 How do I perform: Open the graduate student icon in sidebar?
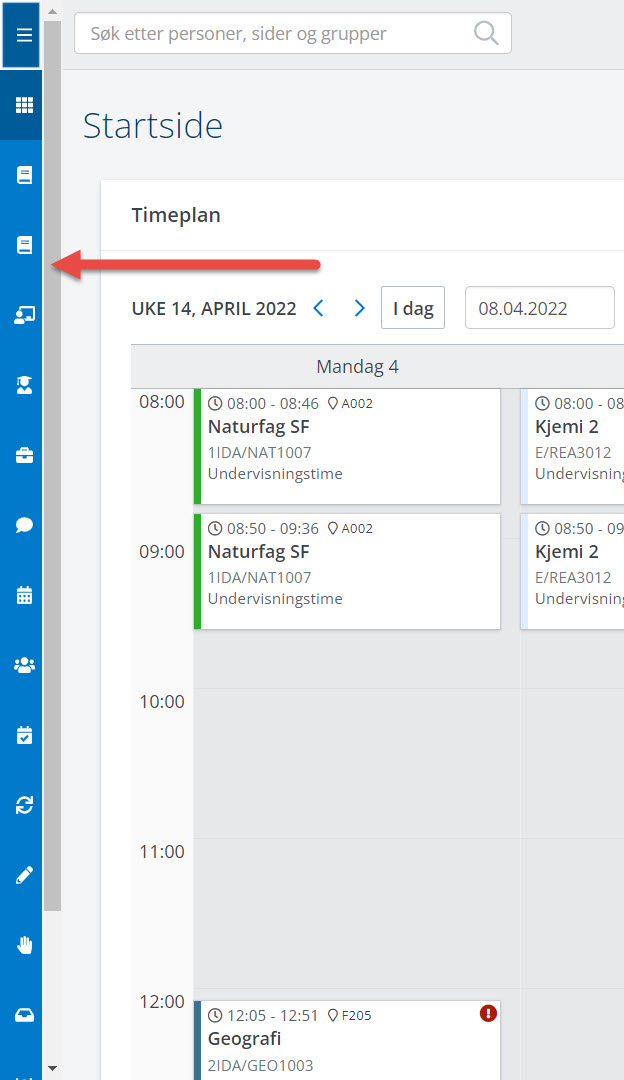[24, 386]
